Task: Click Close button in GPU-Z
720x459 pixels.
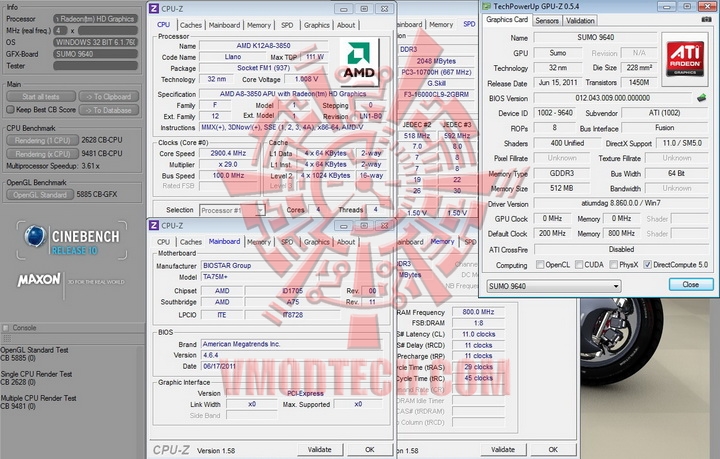Action: coord(691,285)
